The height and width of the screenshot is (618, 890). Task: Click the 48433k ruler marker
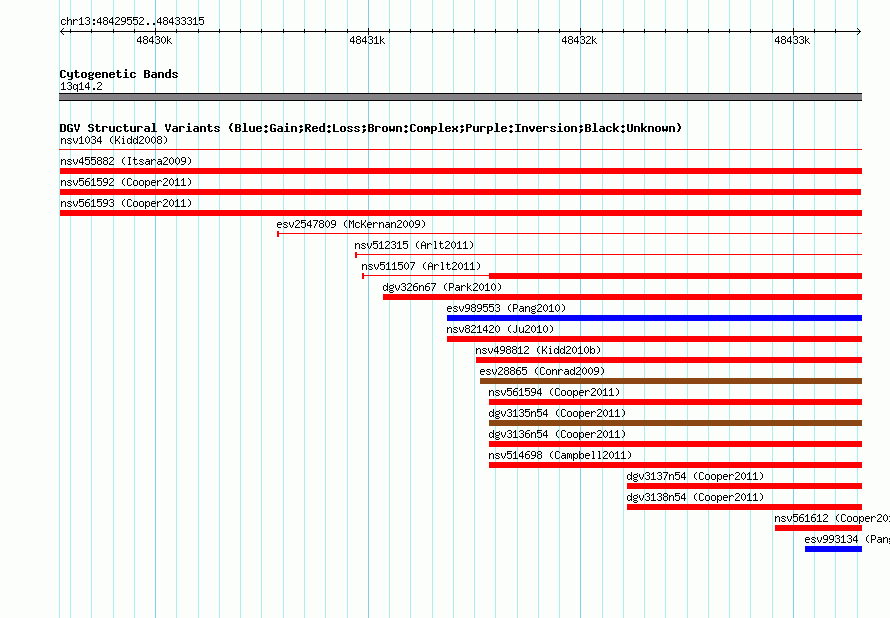(792, 40)
